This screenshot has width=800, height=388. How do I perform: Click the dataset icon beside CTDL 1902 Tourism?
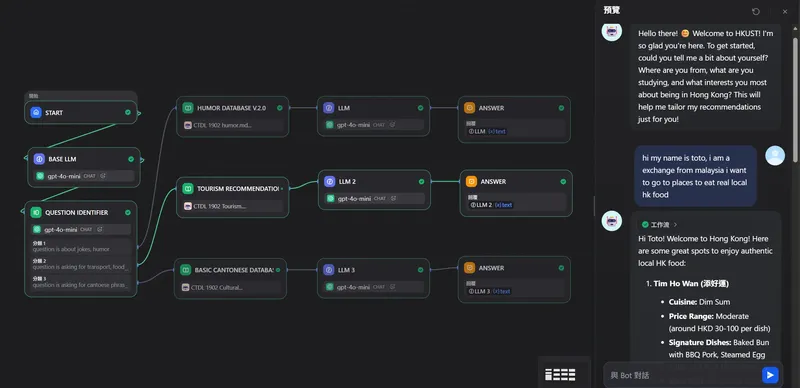point(188,206)
